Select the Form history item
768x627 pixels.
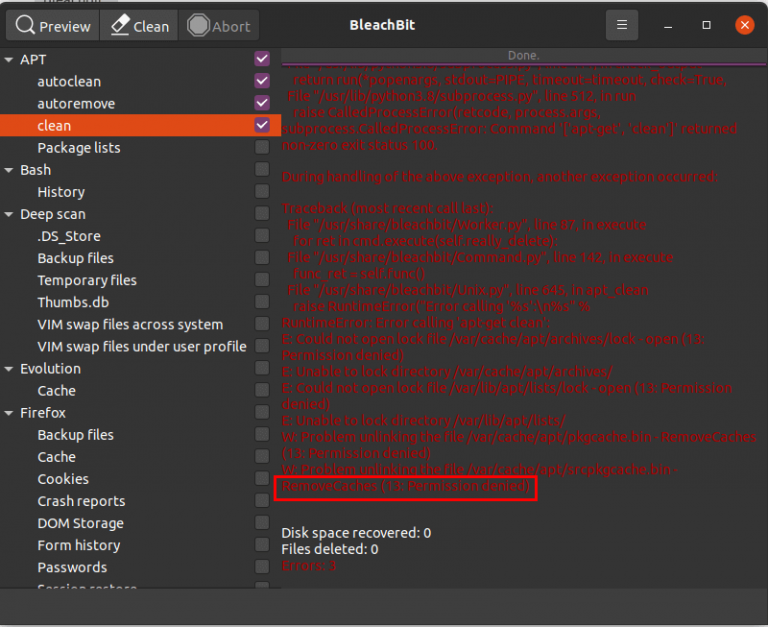click(79, 545)
